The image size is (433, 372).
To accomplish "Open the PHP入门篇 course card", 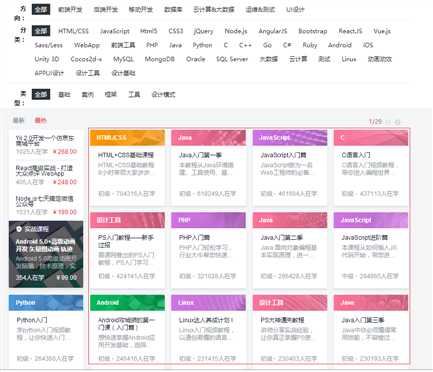I will (x=209, y=250).
